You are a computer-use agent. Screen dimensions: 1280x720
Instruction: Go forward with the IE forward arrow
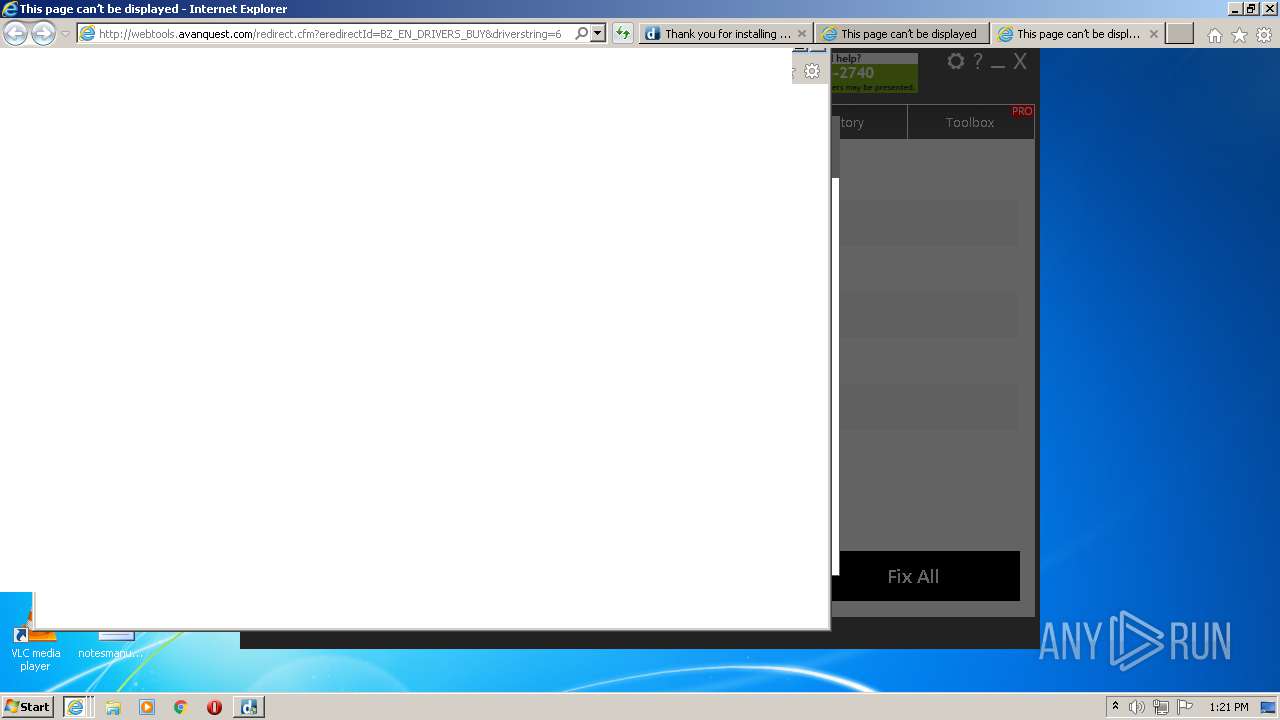(43, 34)
